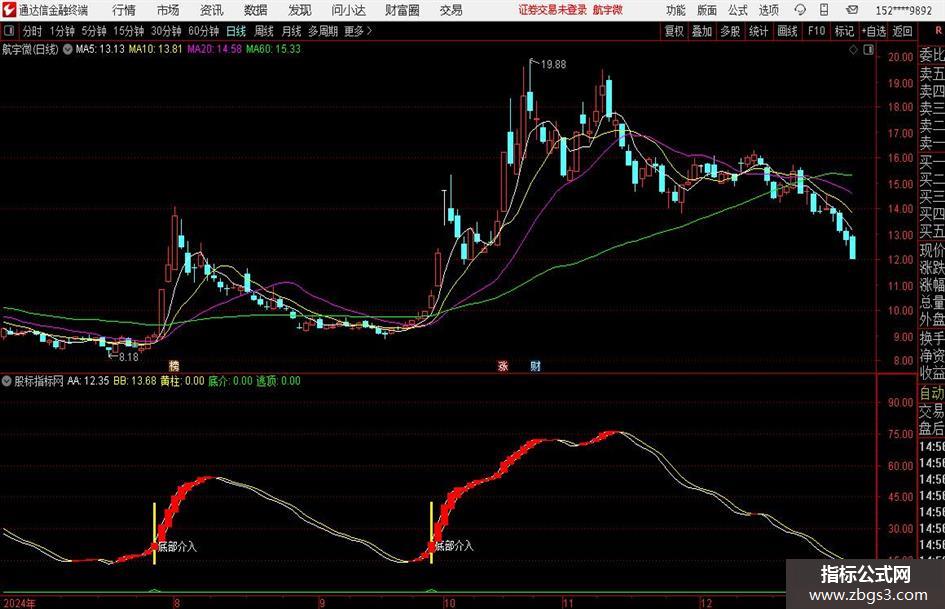
Task: Open the 交易 menu
Action: [x=451, y=10]
